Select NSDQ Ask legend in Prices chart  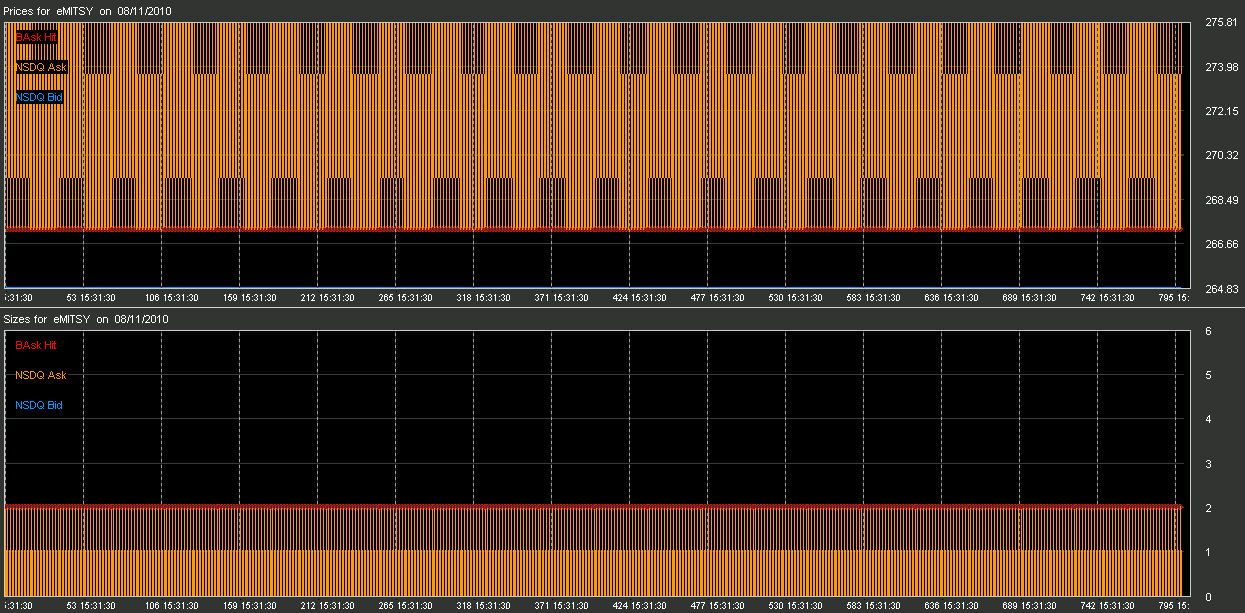41,67
